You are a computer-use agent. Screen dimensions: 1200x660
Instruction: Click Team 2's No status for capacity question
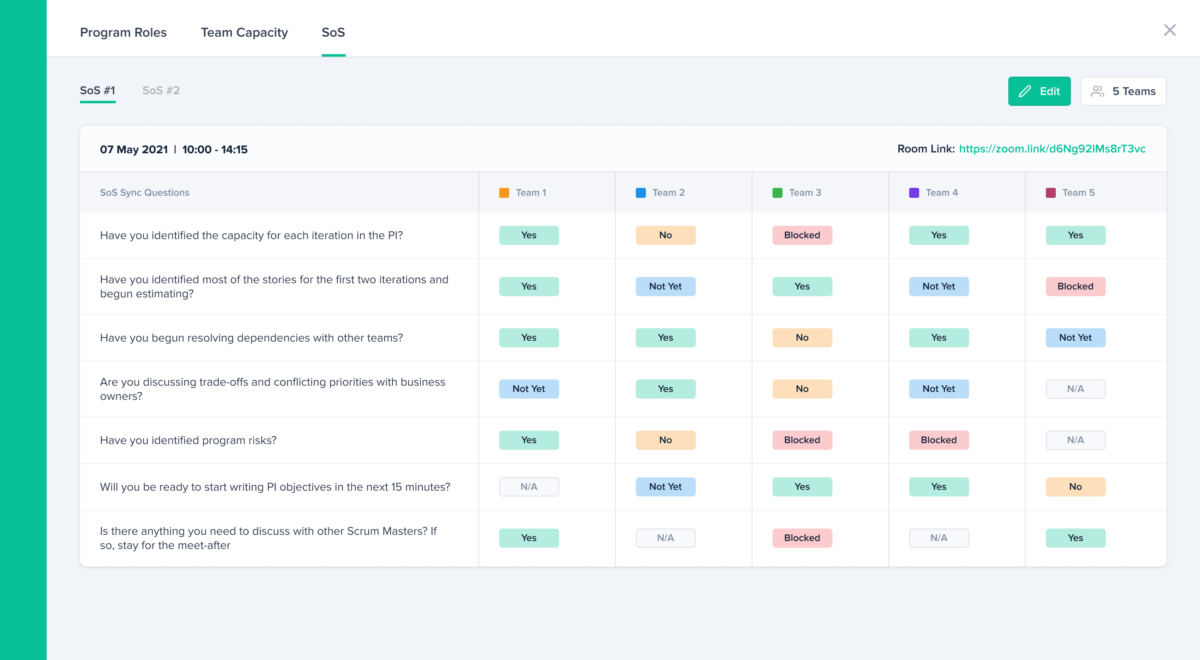pyautogui.click(x=665, y=235)
